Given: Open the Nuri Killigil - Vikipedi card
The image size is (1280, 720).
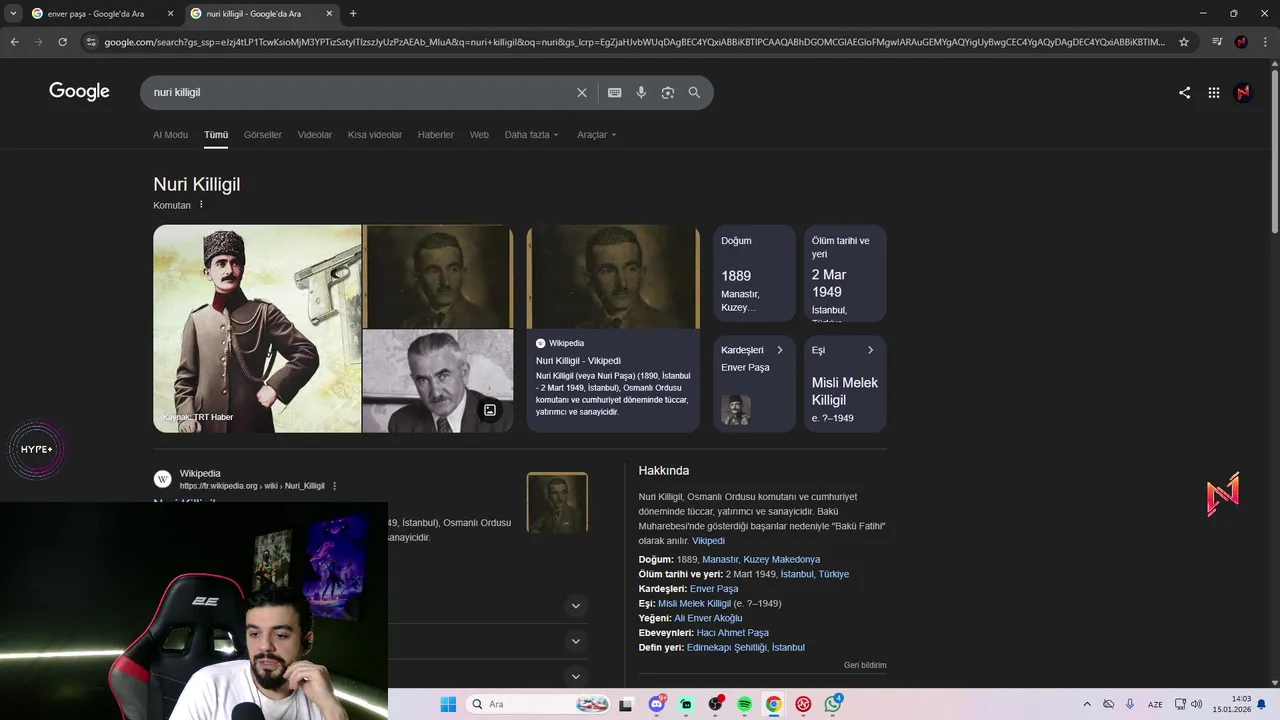Looking at the screenshot, I should (613, 328).
